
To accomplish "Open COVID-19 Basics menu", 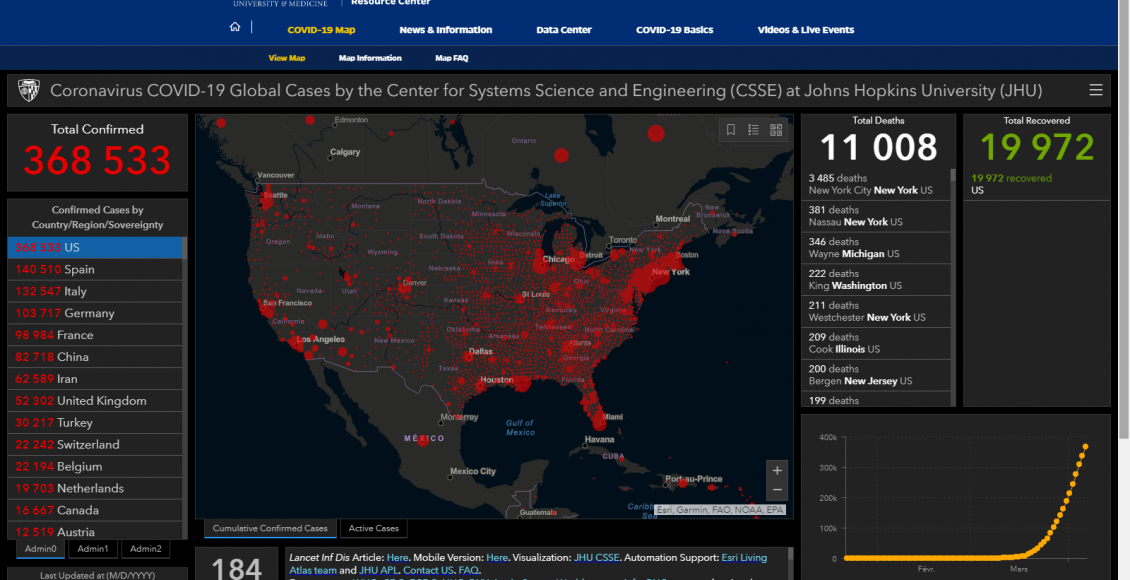I will click(x=675, y=30).
